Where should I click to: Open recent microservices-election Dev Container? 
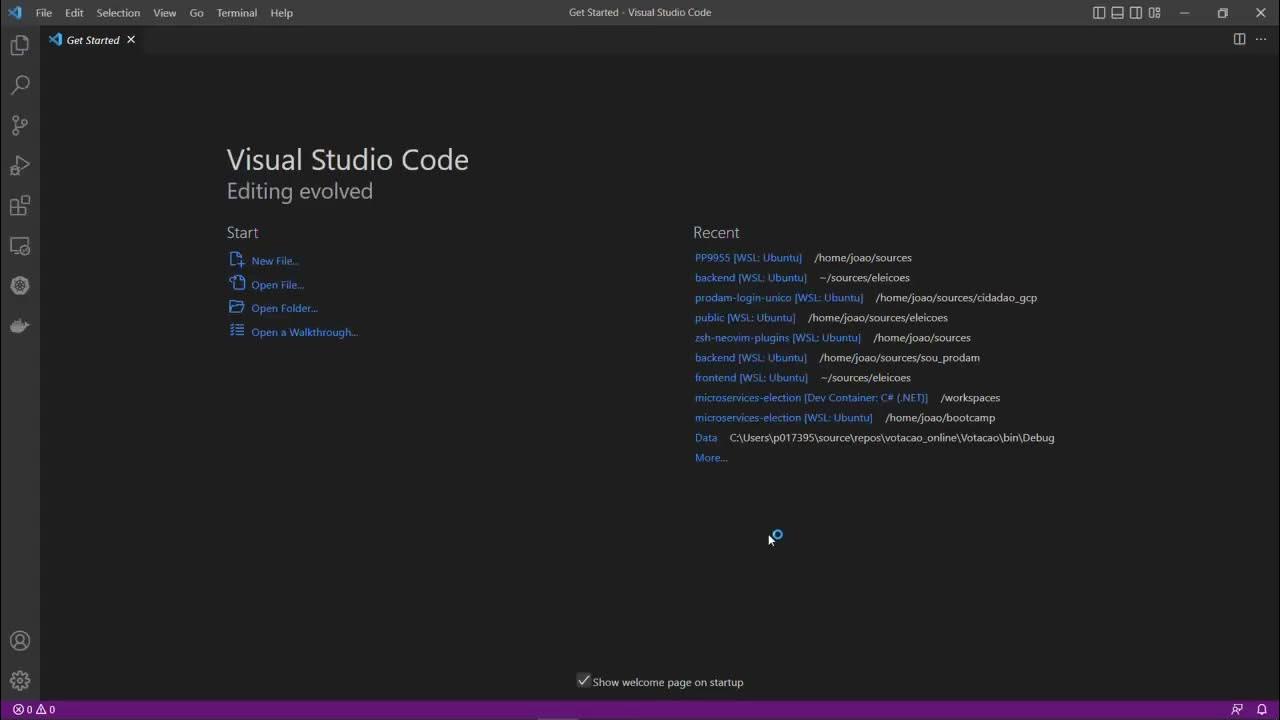click(x=811, y=398)
